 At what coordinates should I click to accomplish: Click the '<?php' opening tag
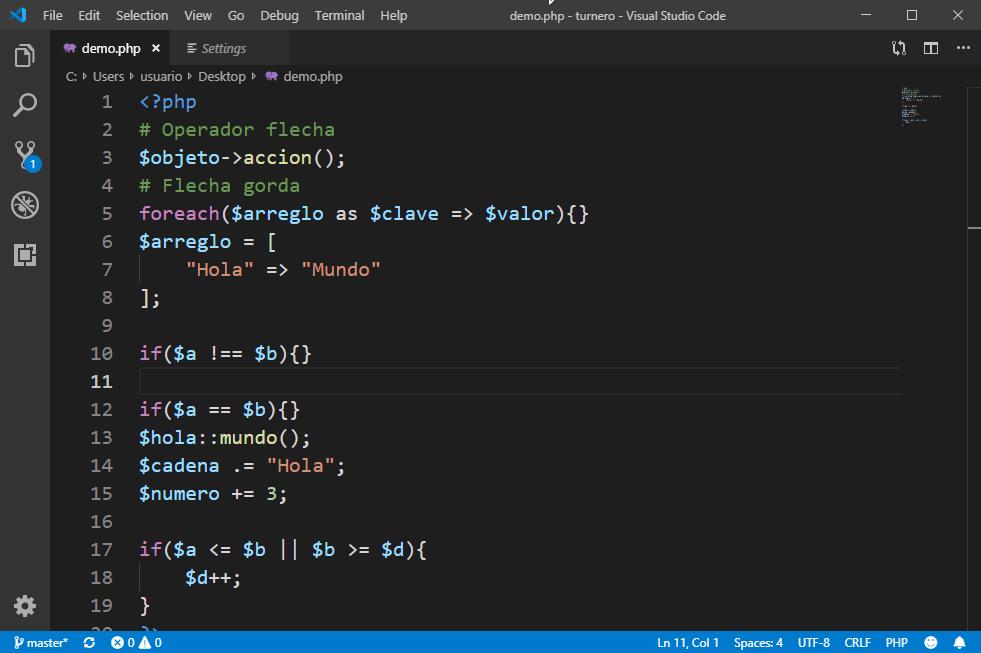pyautogui.click(x=168, y=102)
